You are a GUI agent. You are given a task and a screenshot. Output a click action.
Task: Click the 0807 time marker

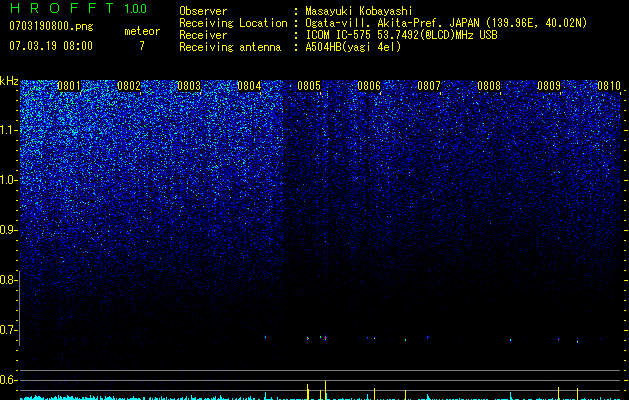pos(429,86)
